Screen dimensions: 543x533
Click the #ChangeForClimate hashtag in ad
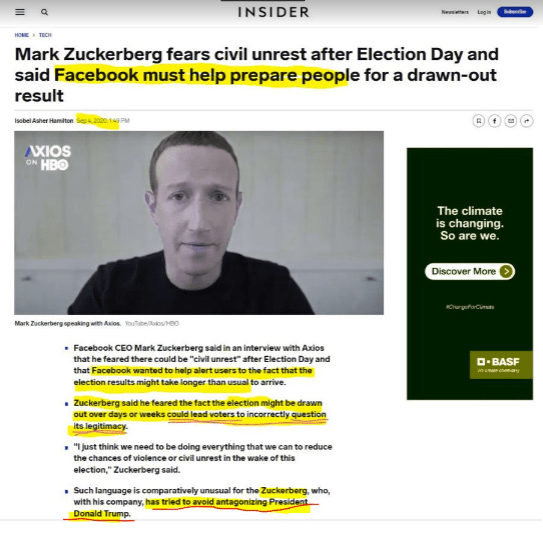(x=470, y=307)
